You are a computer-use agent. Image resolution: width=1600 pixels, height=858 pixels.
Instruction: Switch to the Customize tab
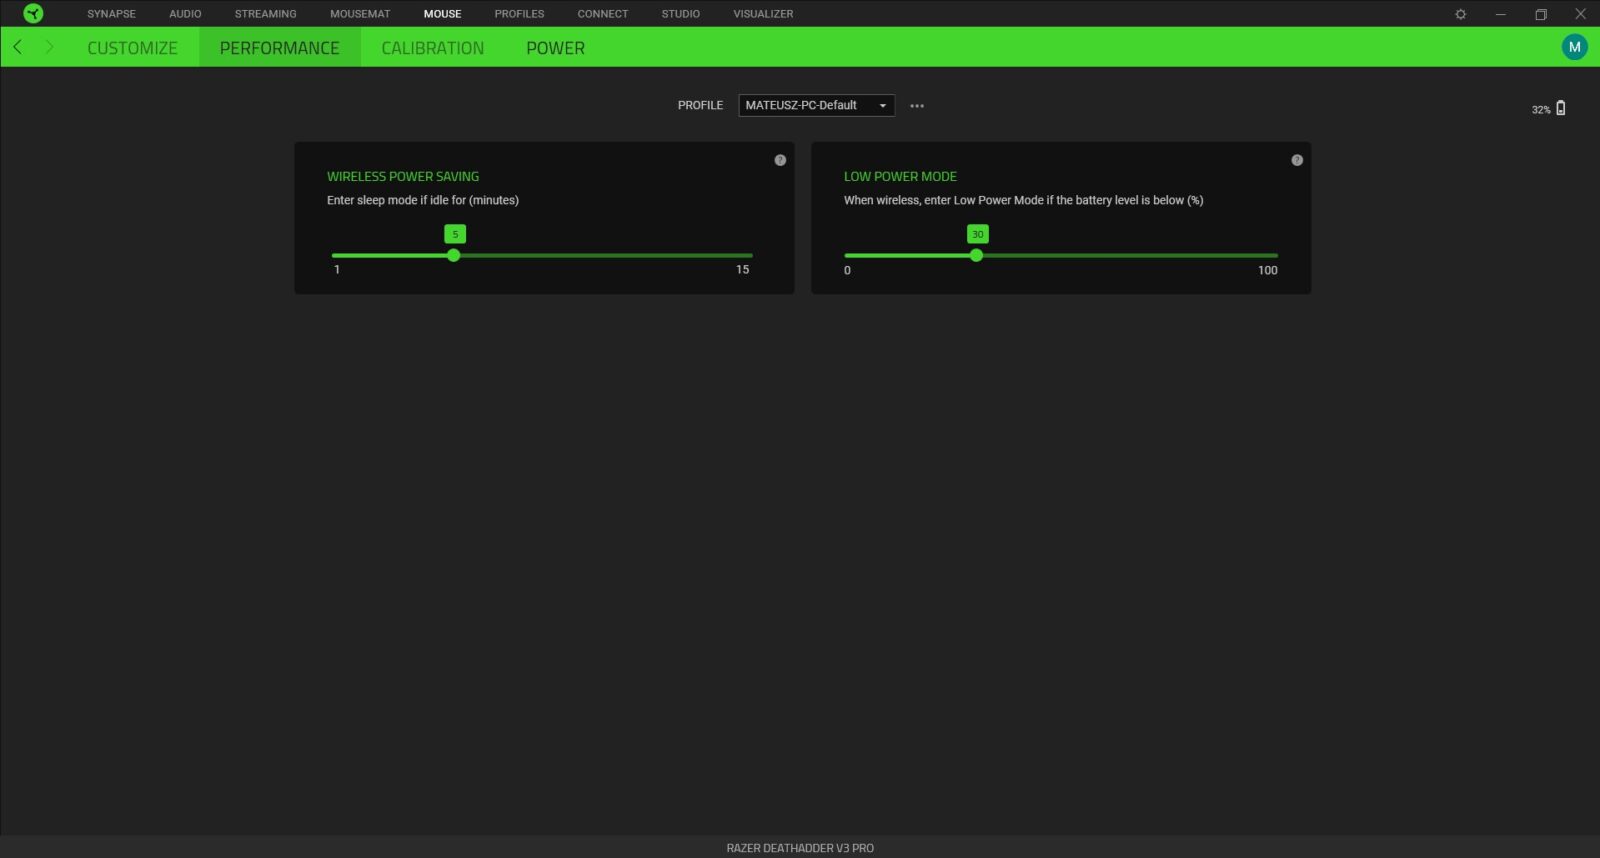click(x=132, y=48)
